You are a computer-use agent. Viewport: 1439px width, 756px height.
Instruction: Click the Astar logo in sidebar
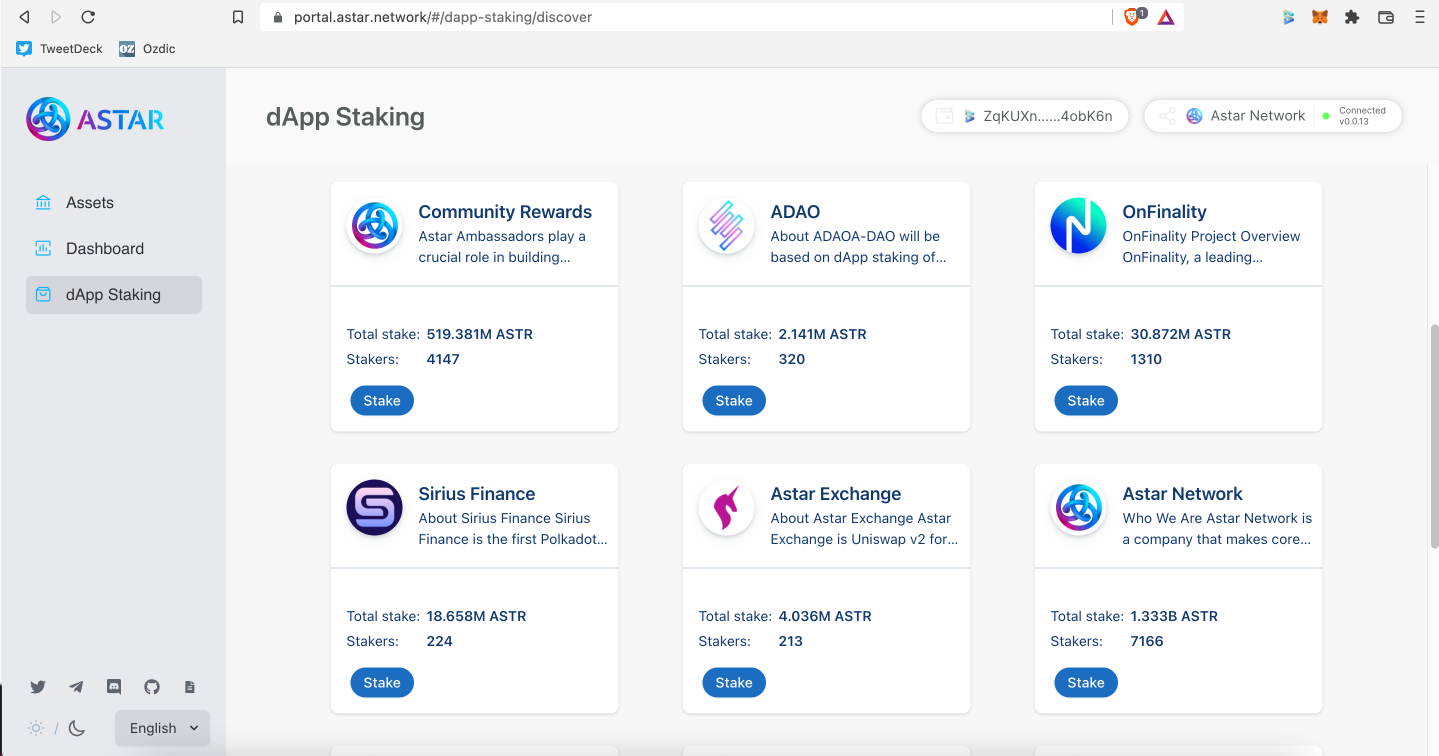click(x=95, y=119)
